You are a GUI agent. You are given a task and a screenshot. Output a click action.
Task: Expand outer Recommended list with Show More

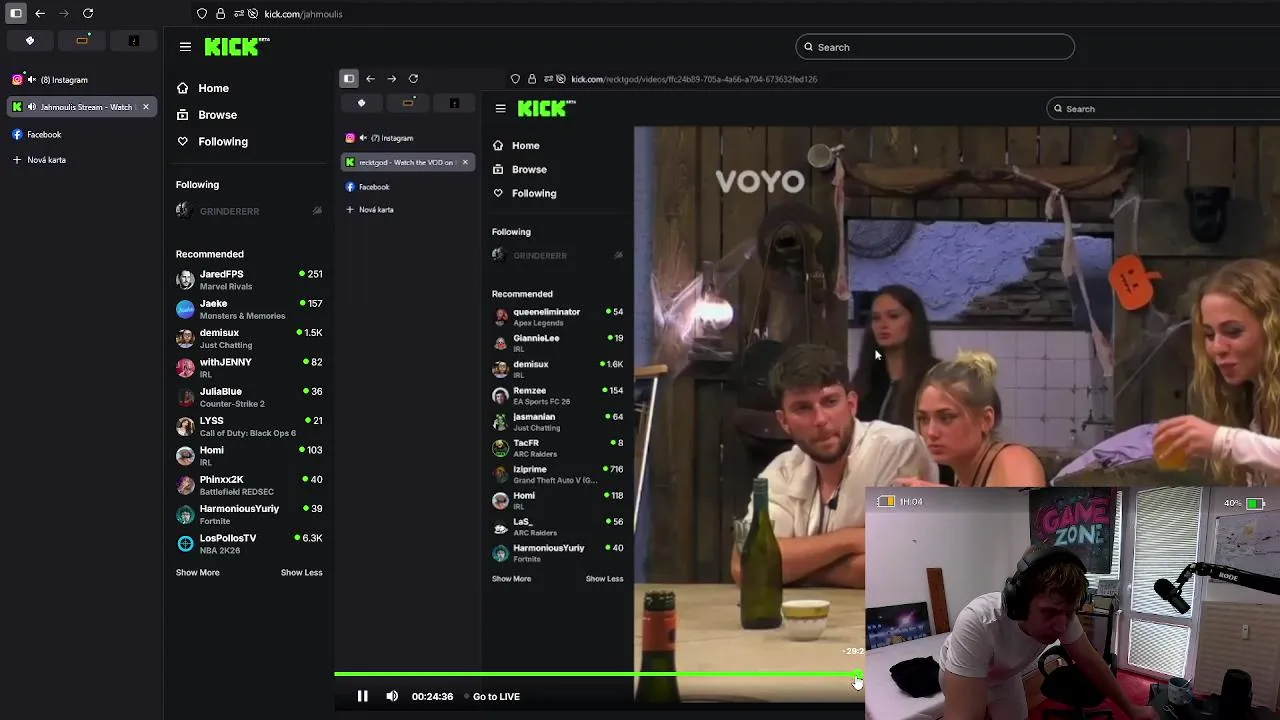click(197, 573)
